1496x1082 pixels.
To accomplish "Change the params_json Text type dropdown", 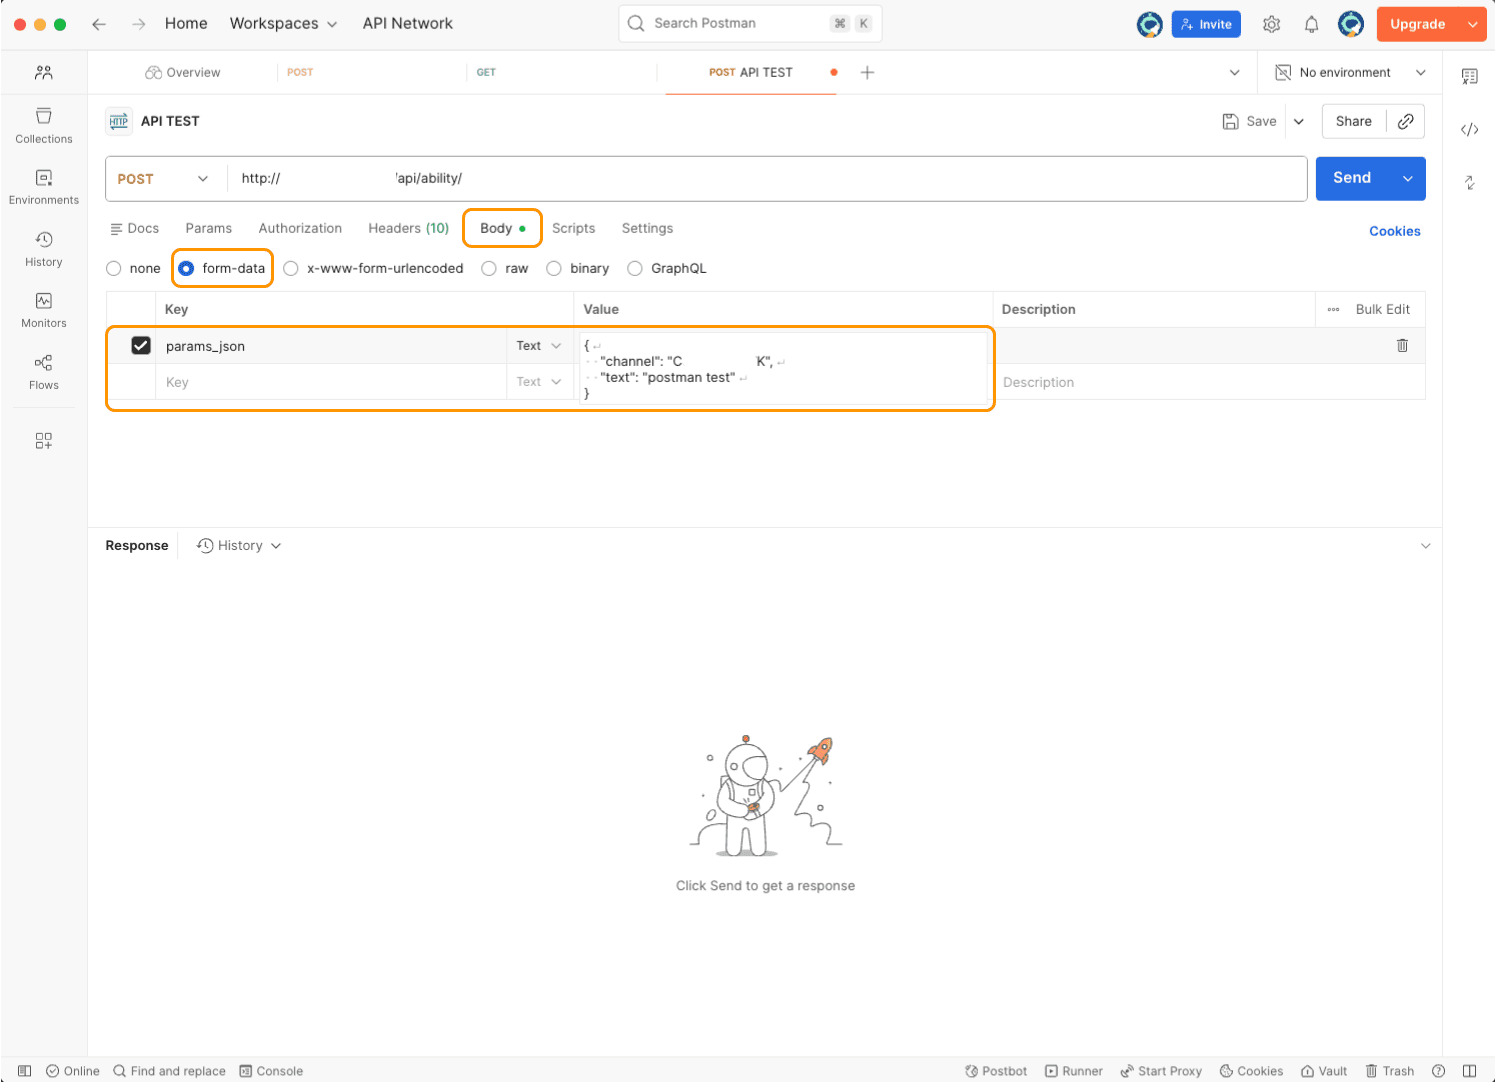I will click(539, 345).
